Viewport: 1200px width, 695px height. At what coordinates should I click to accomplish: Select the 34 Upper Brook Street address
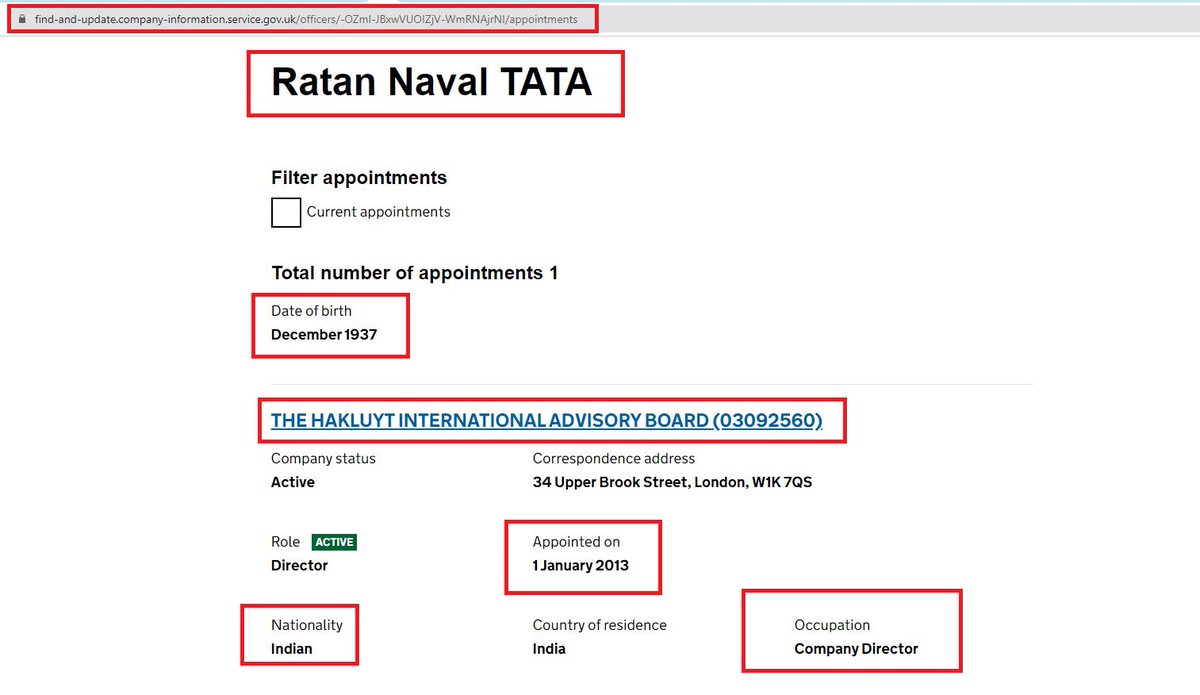pos(672,482)
